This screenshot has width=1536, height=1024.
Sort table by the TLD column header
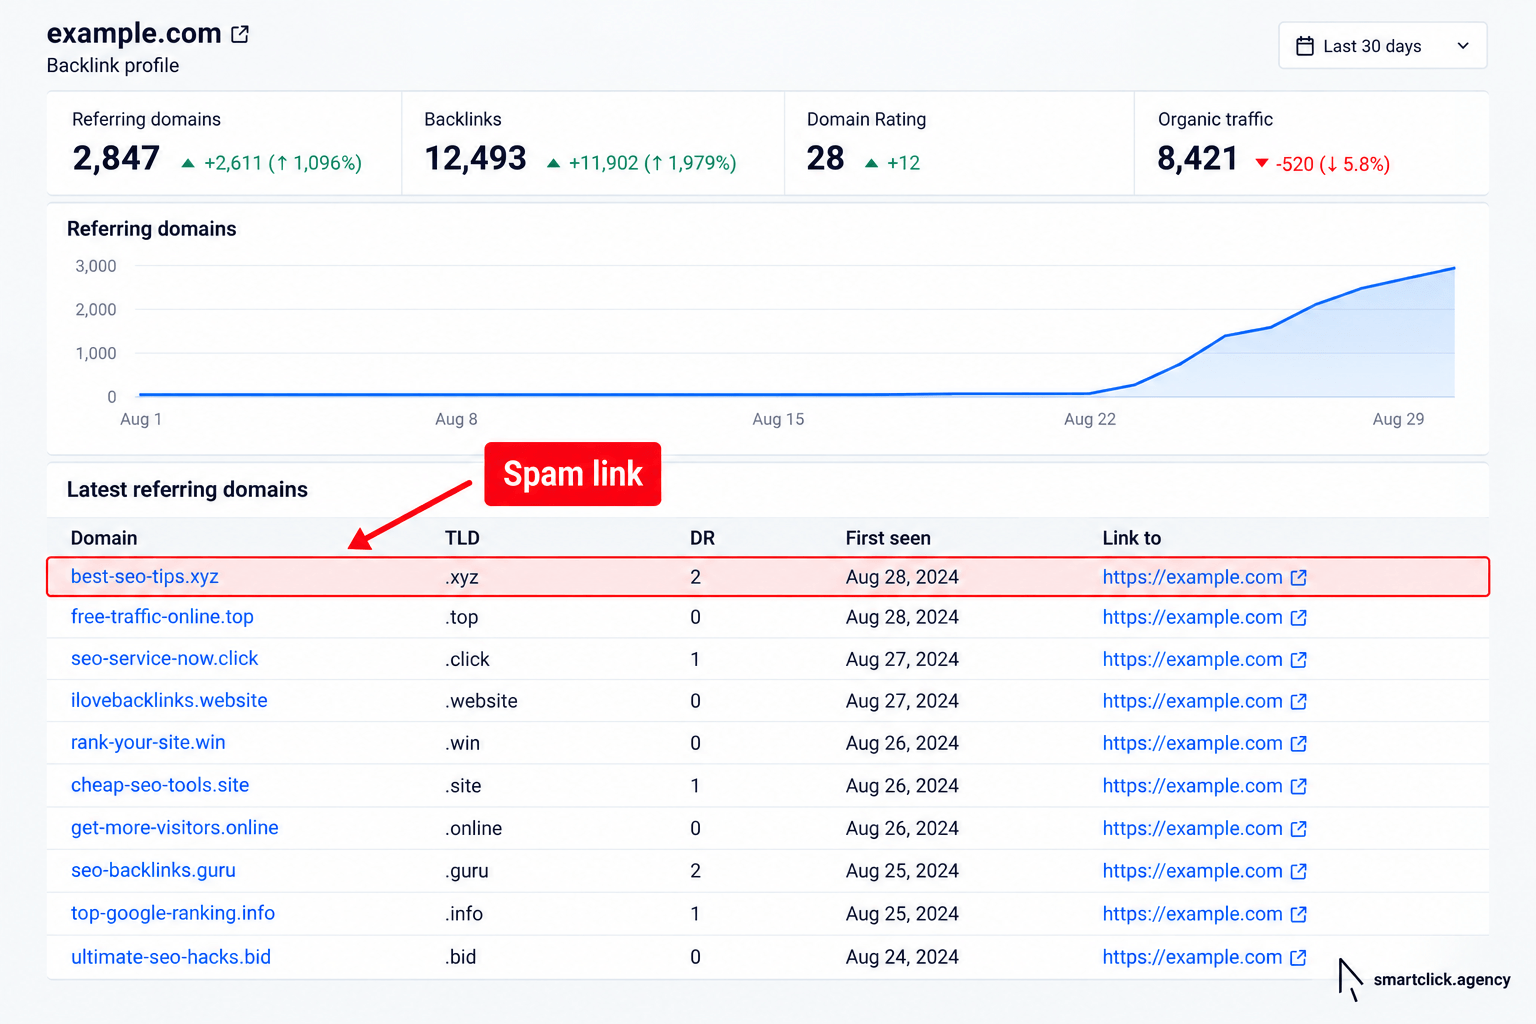462,538
